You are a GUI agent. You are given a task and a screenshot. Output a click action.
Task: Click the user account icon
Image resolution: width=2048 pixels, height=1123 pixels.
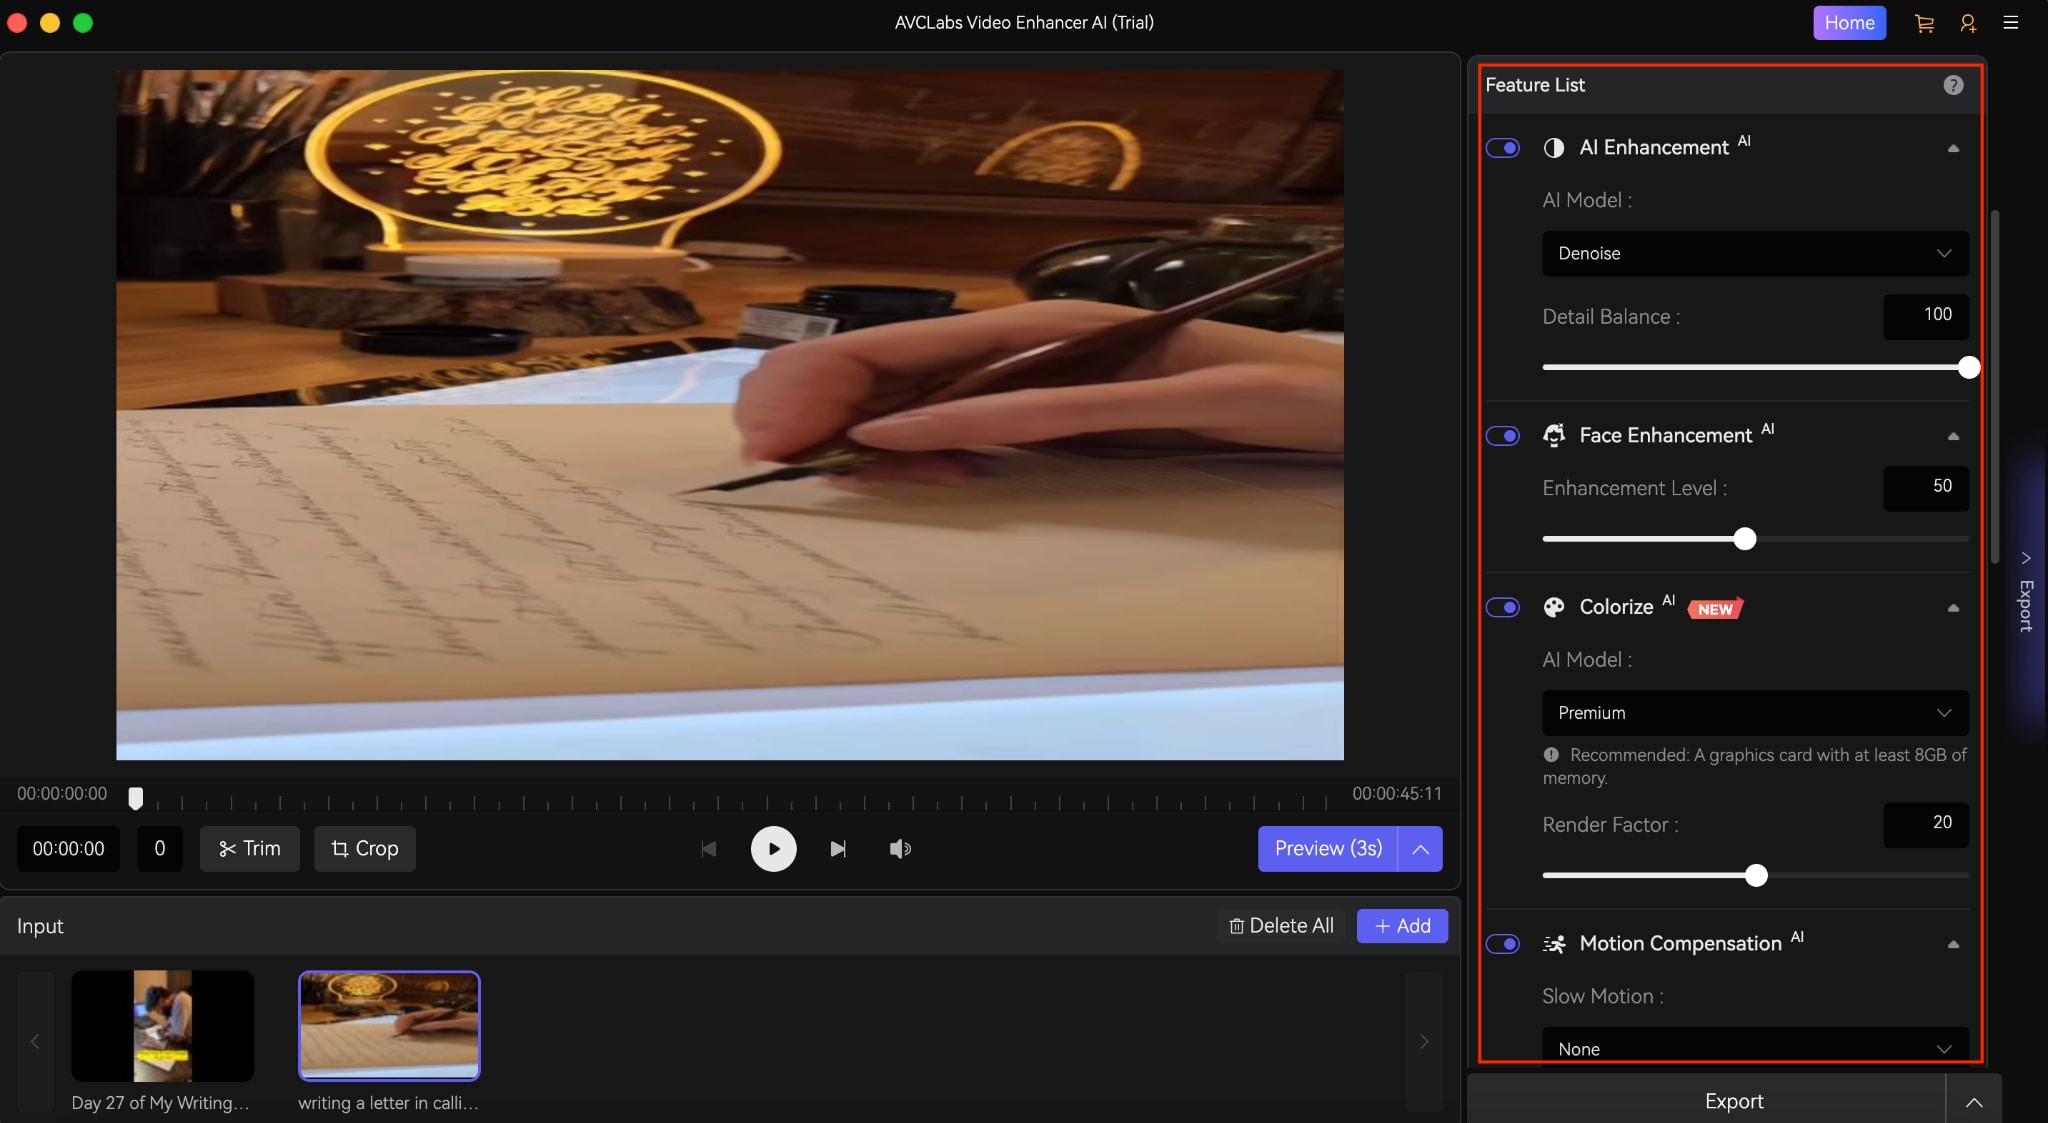pyautogui.click(x=1969, y=22)
